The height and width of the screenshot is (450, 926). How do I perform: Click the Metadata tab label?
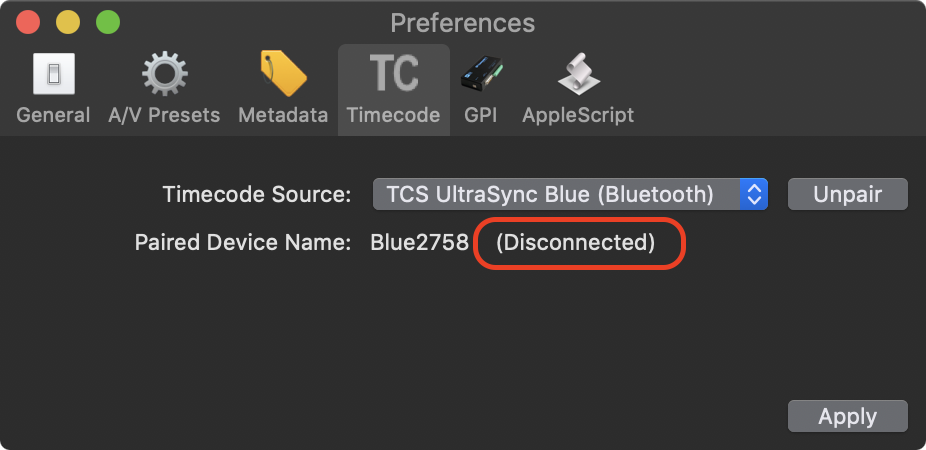(x=283, y=115)
